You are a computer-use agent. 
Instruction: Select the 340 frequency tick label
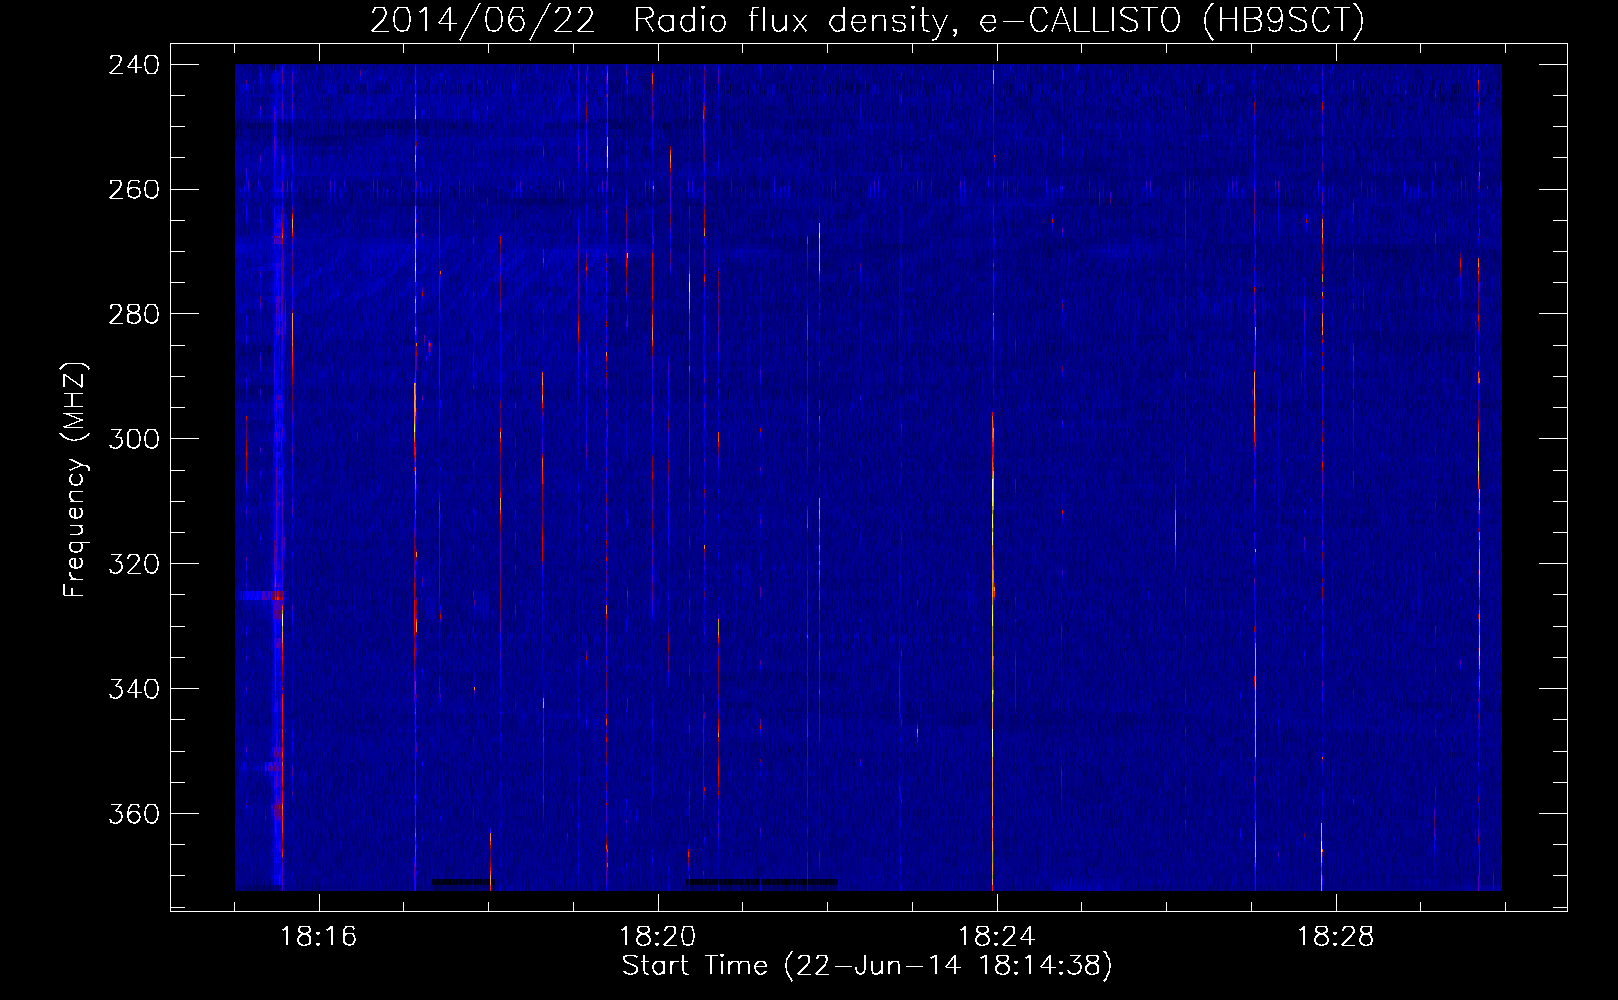(134, 690)
